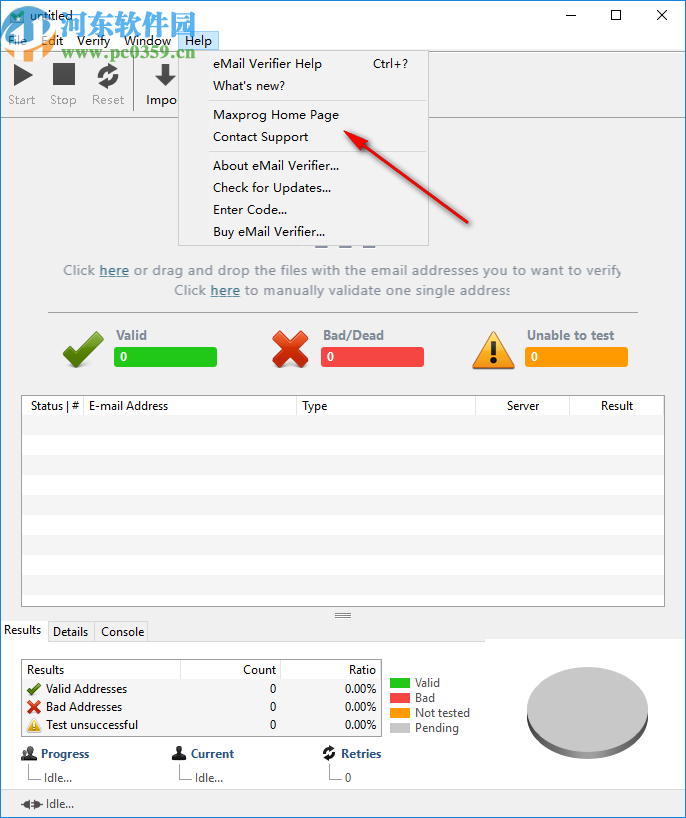Close the open Help menu

(198, 41)
